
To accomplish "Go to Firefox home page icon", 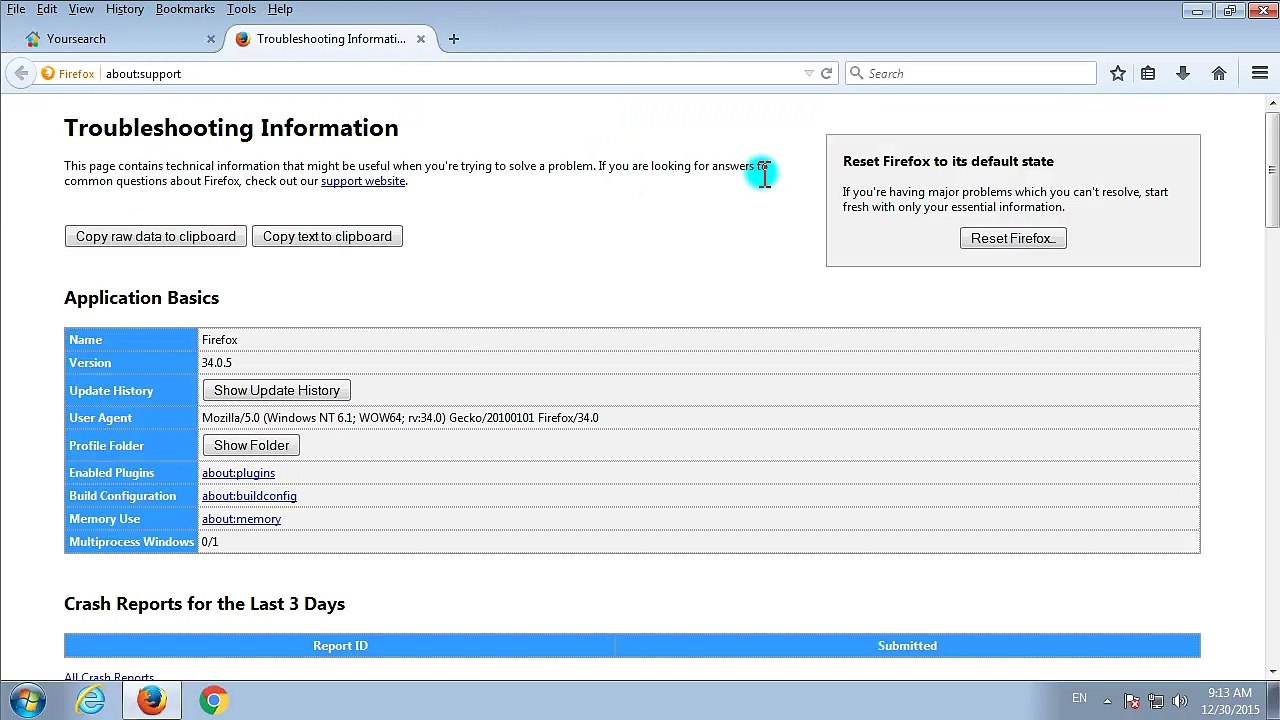I will point(1219,73).
